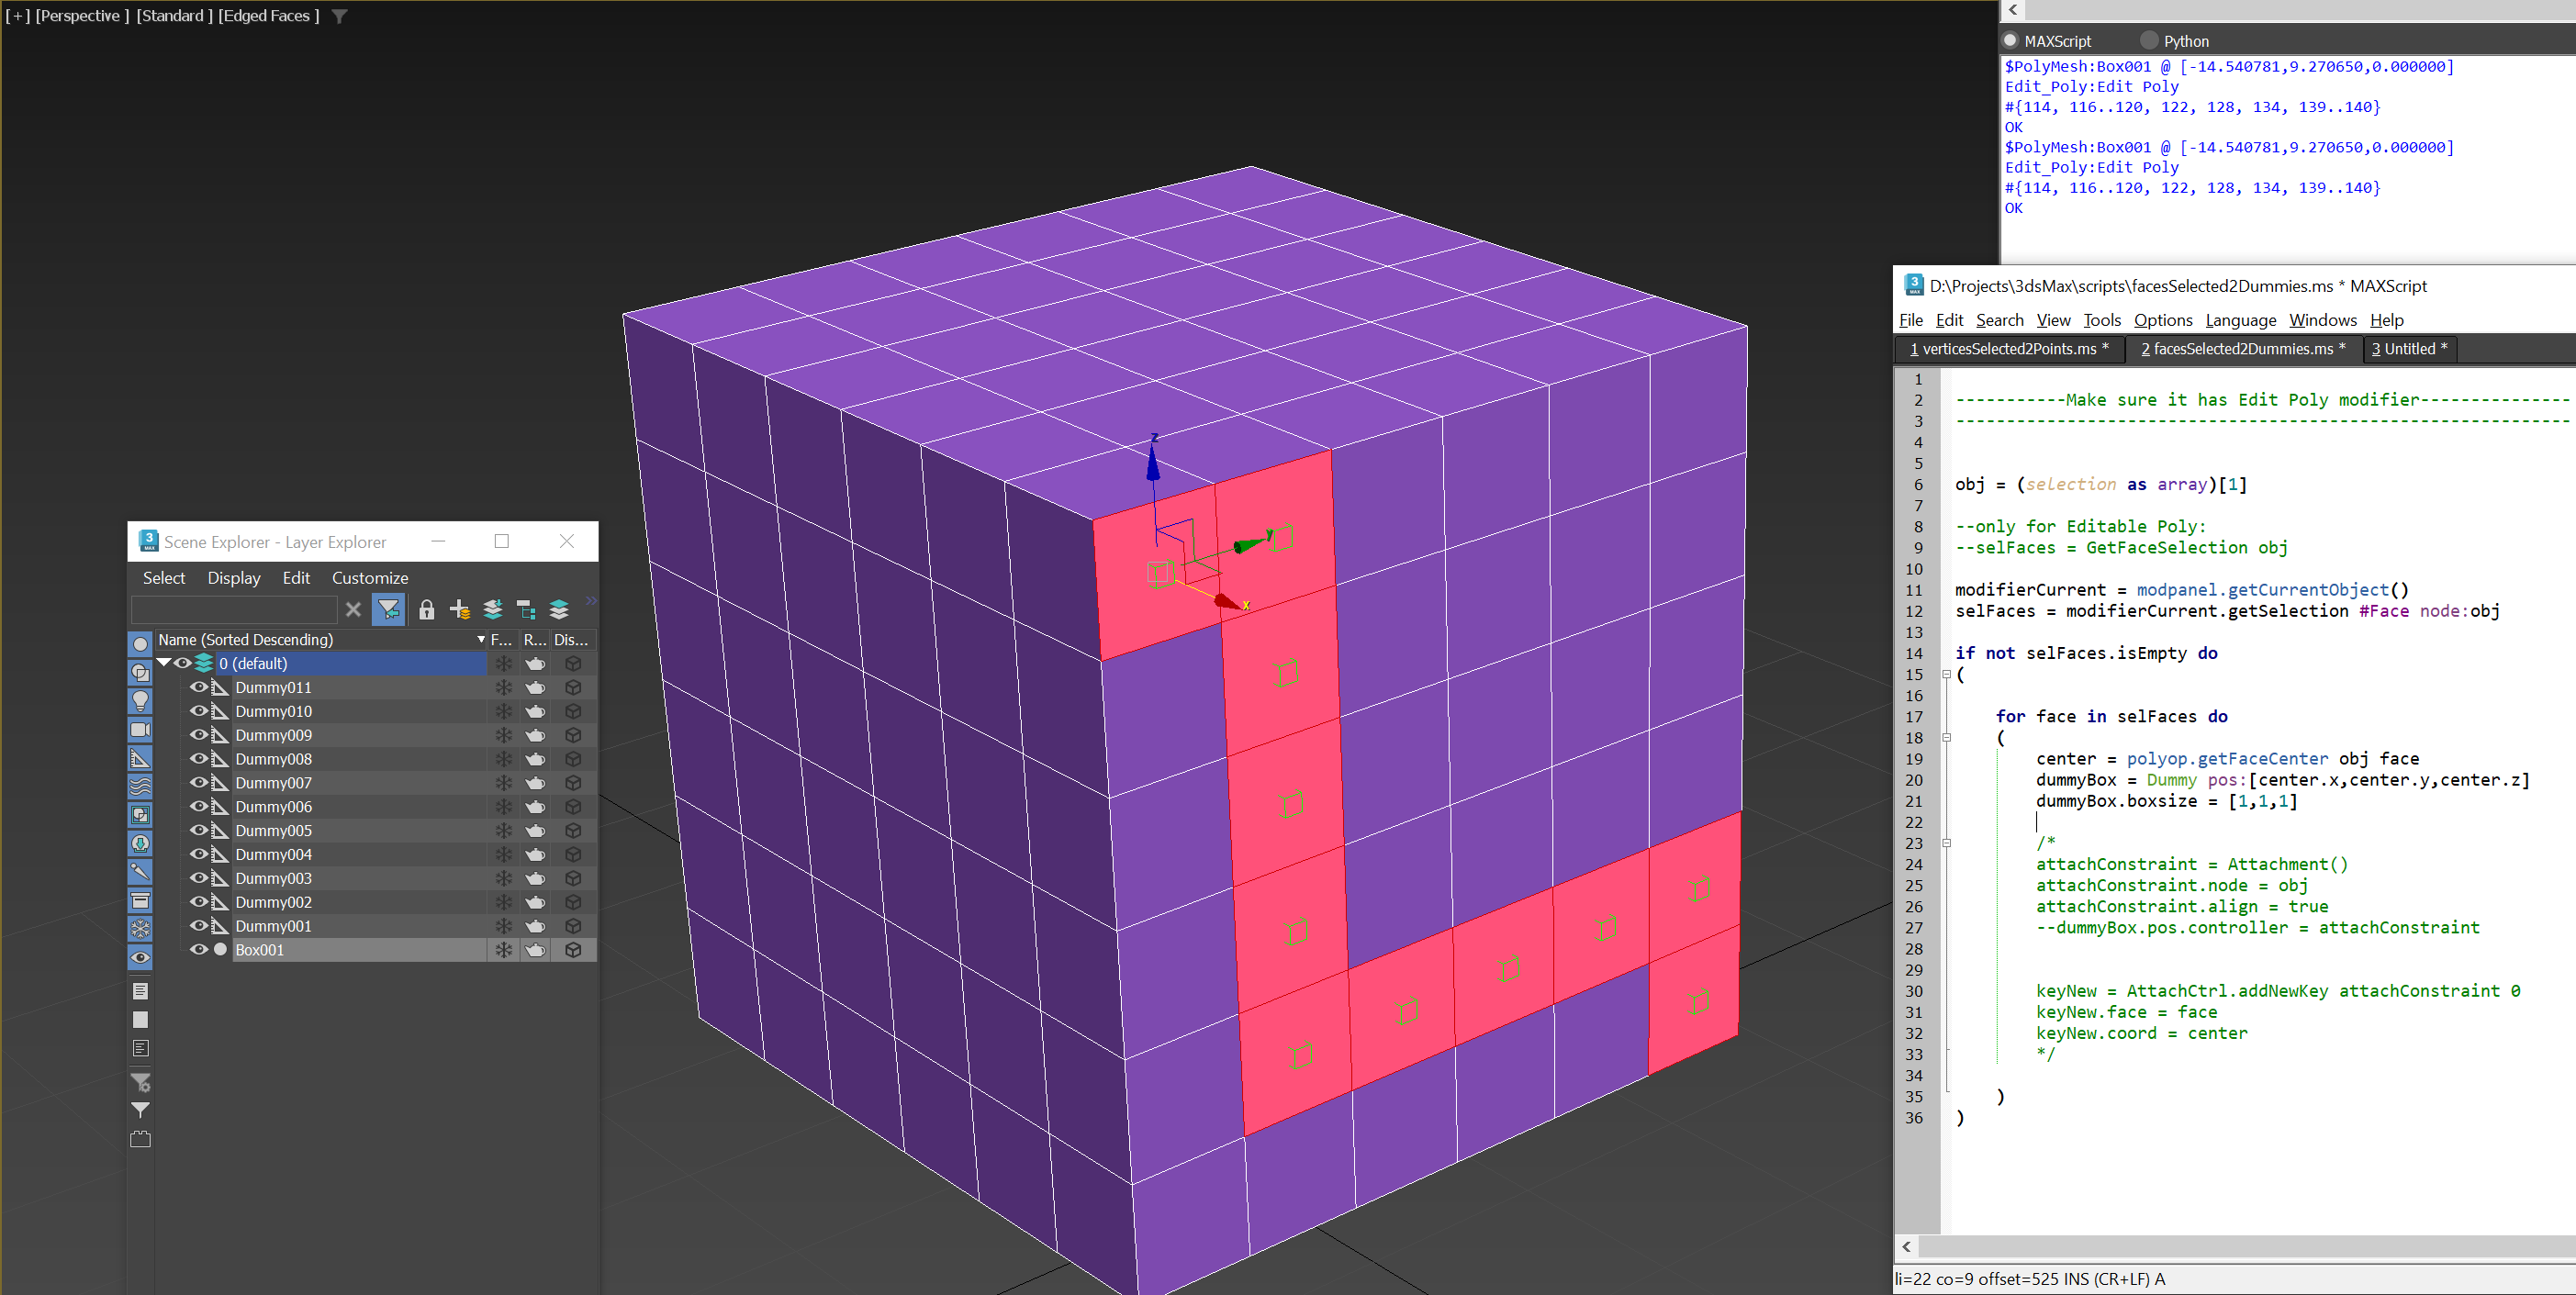
Task: Hide Dummy011 using its eye icon
Action: coord(198,687)
